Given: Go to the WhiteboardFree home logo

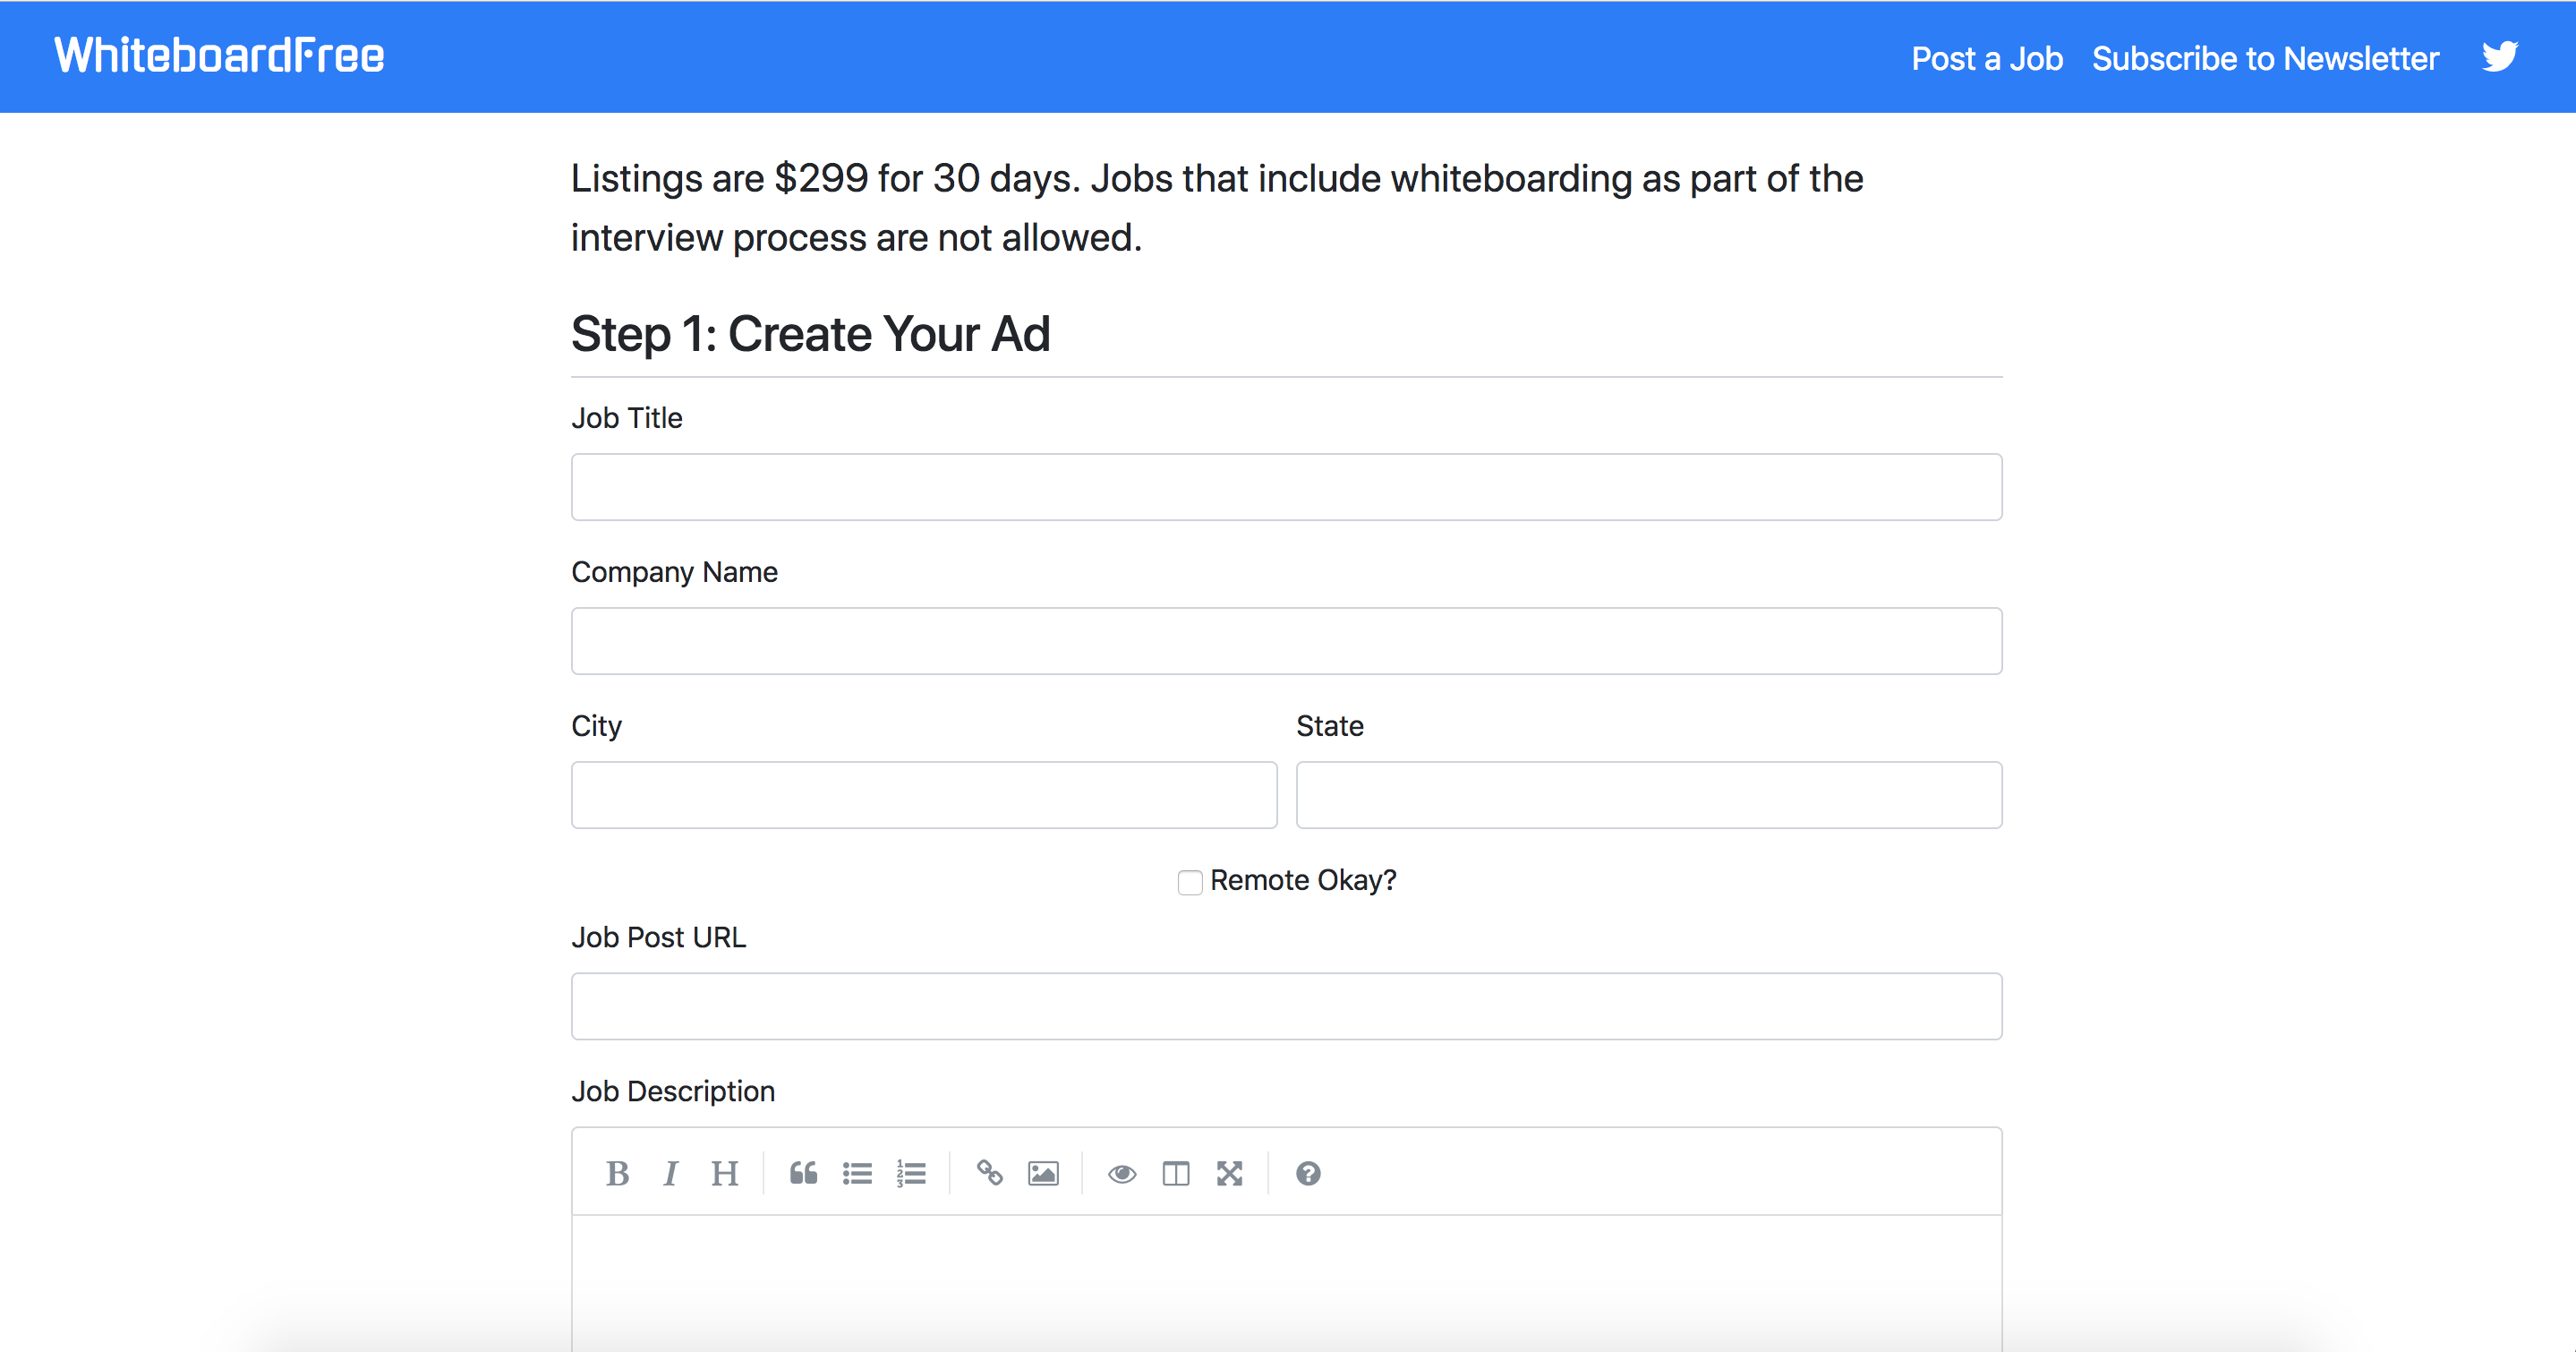Looking at the screenshot, I should (x=219, y=56).
